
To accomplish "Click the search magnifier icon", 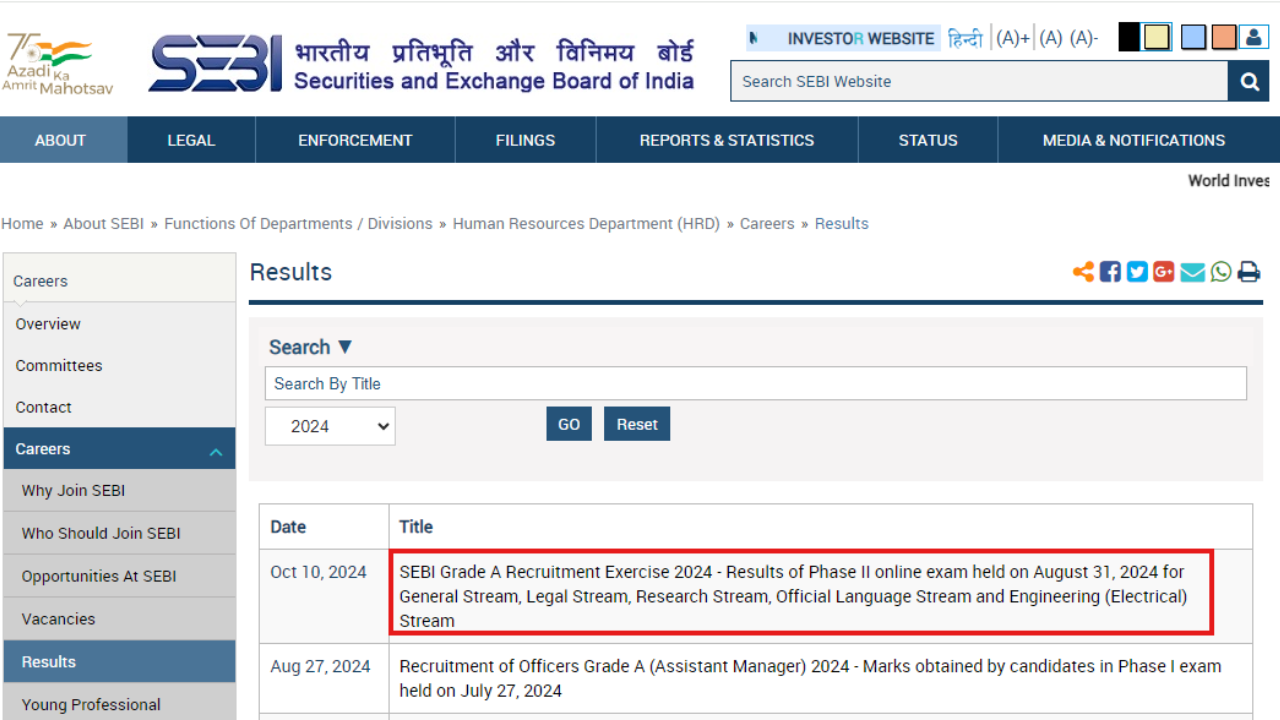I will point(1248,81).
